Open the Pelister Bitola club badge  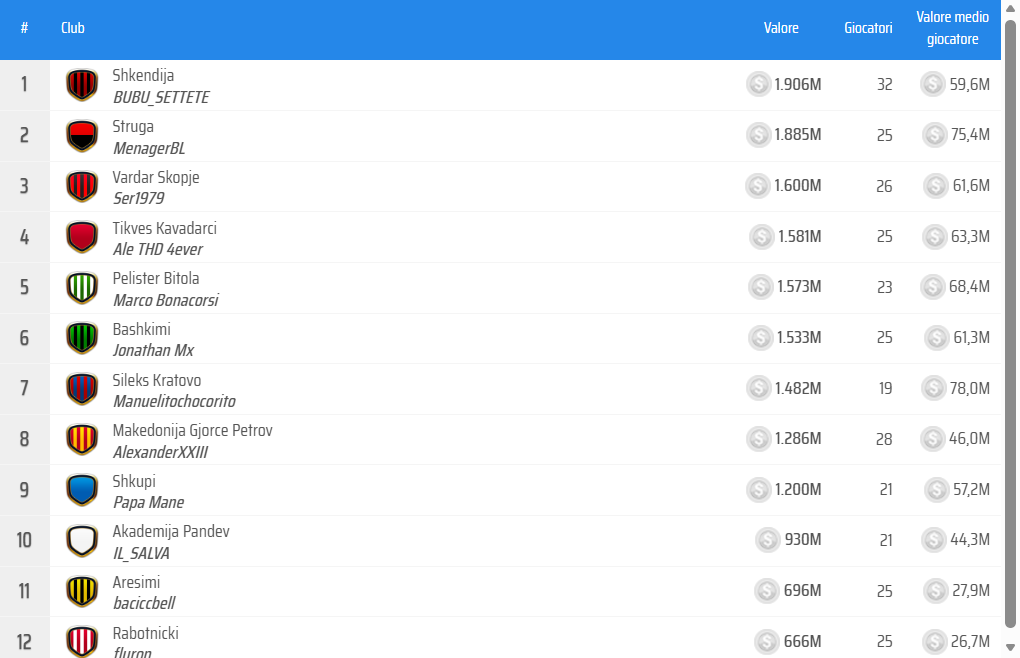pos(81,287)
